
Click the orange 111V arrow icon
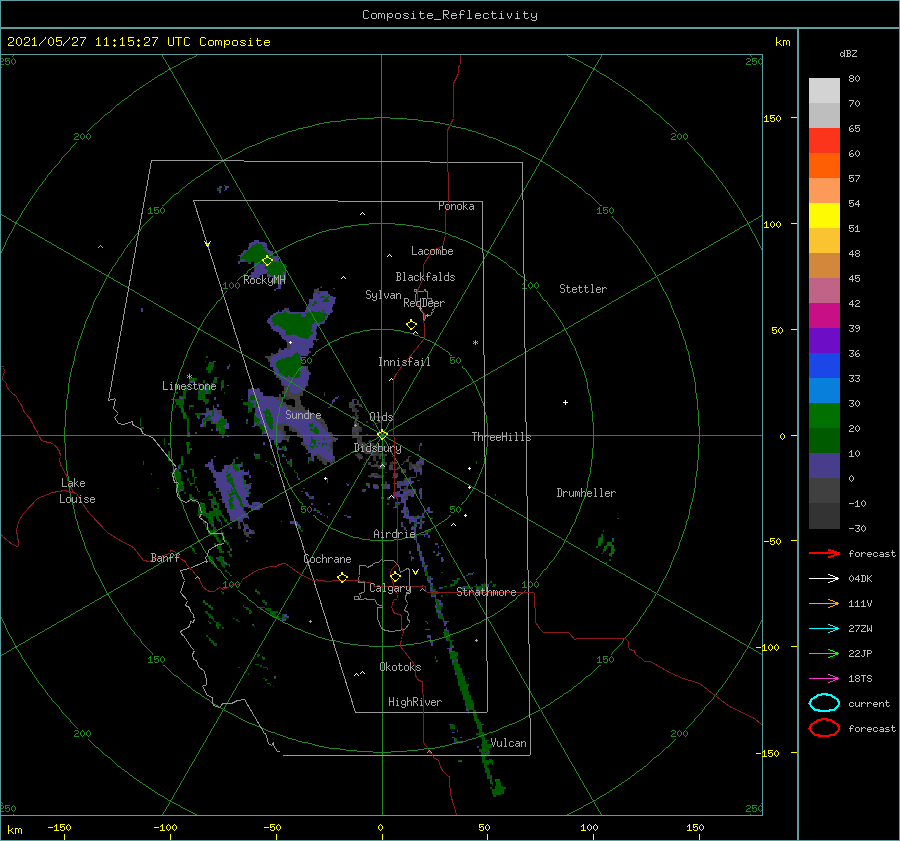click(x=824, y=603)
